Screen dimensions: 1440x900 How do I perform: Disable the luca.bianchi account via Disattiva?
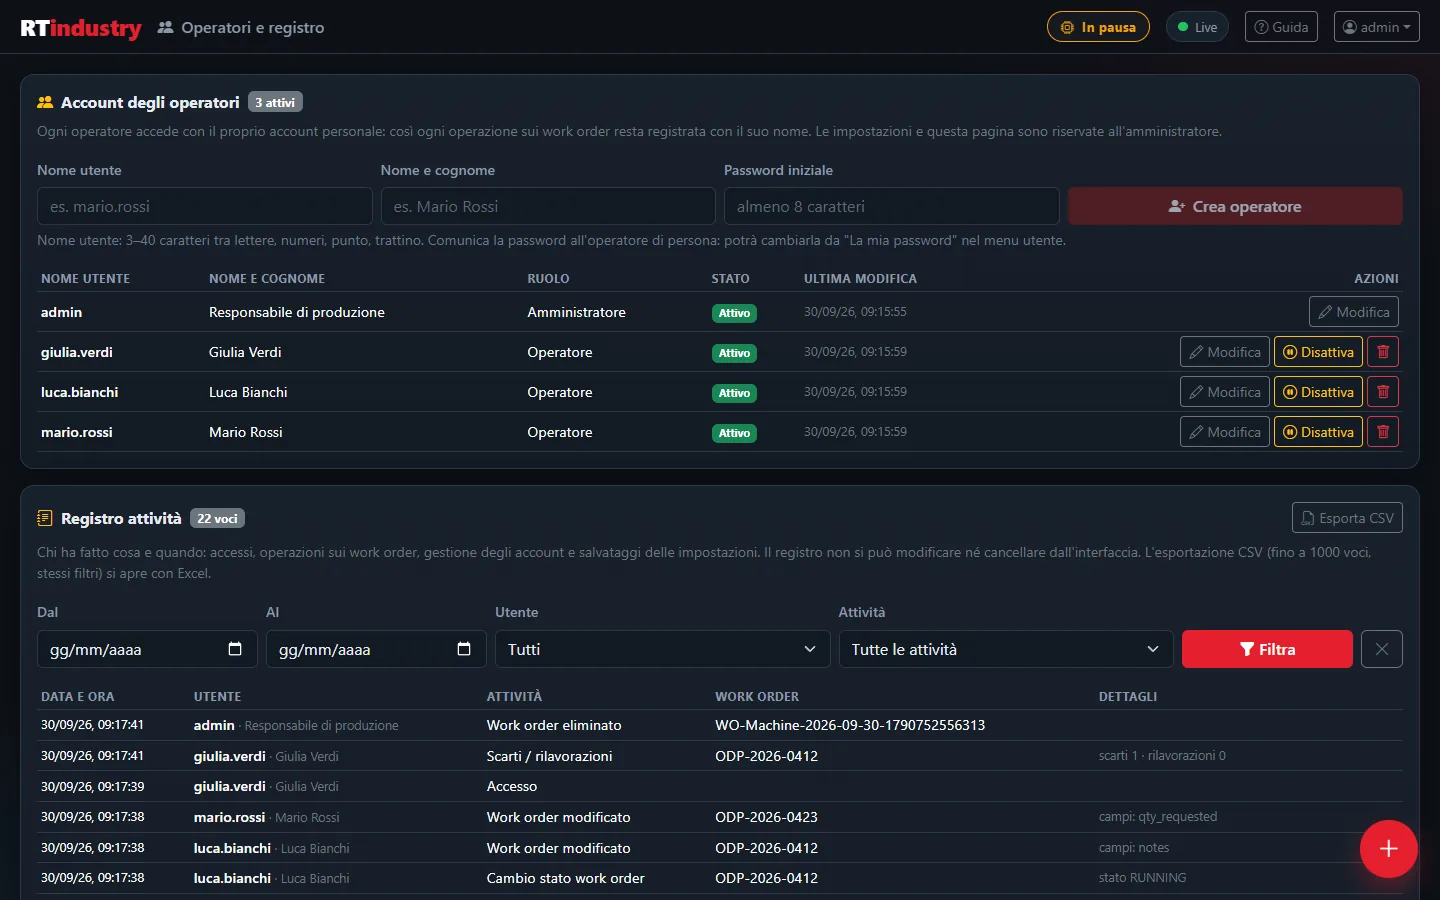tap(1318, 392)
